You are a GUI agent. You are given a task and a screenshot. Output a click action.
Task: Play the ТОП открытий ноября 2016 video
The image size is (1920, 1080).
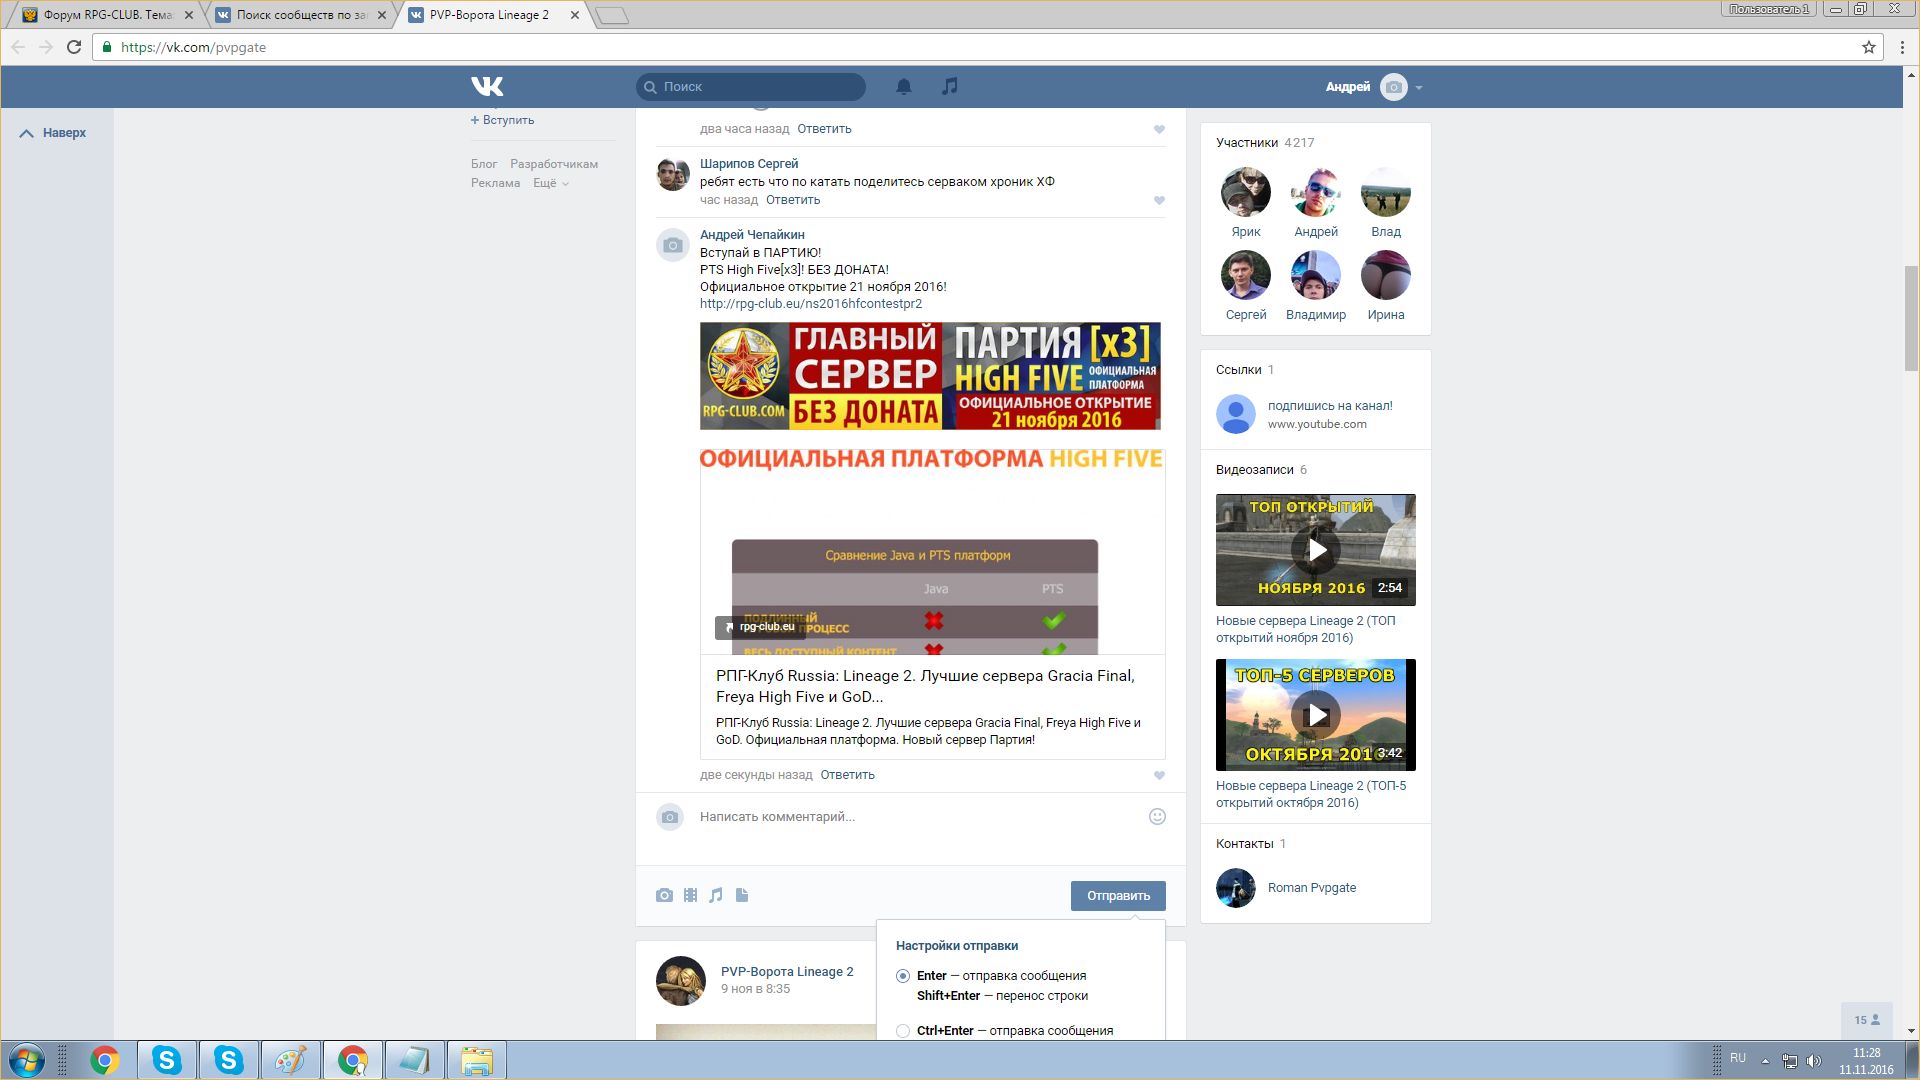(1315, 549)
